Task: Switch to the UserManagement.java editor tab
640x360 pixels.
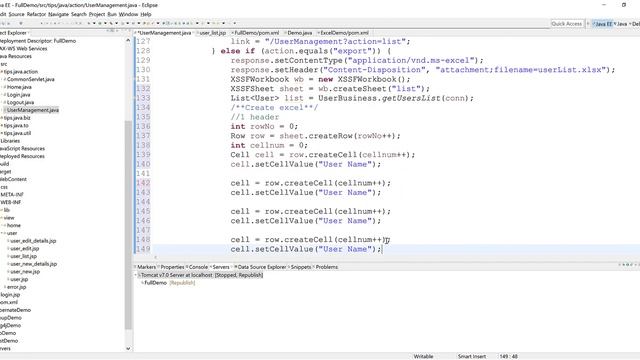Action: click(164, 33)
